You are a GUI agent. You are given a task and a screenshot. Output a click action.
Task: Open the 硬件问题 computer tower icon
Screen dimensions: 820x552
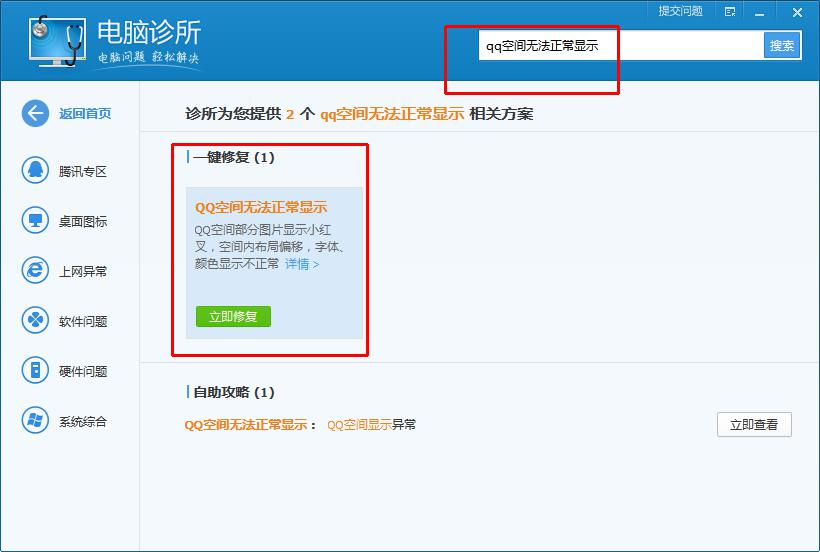[x=35, y=370]
